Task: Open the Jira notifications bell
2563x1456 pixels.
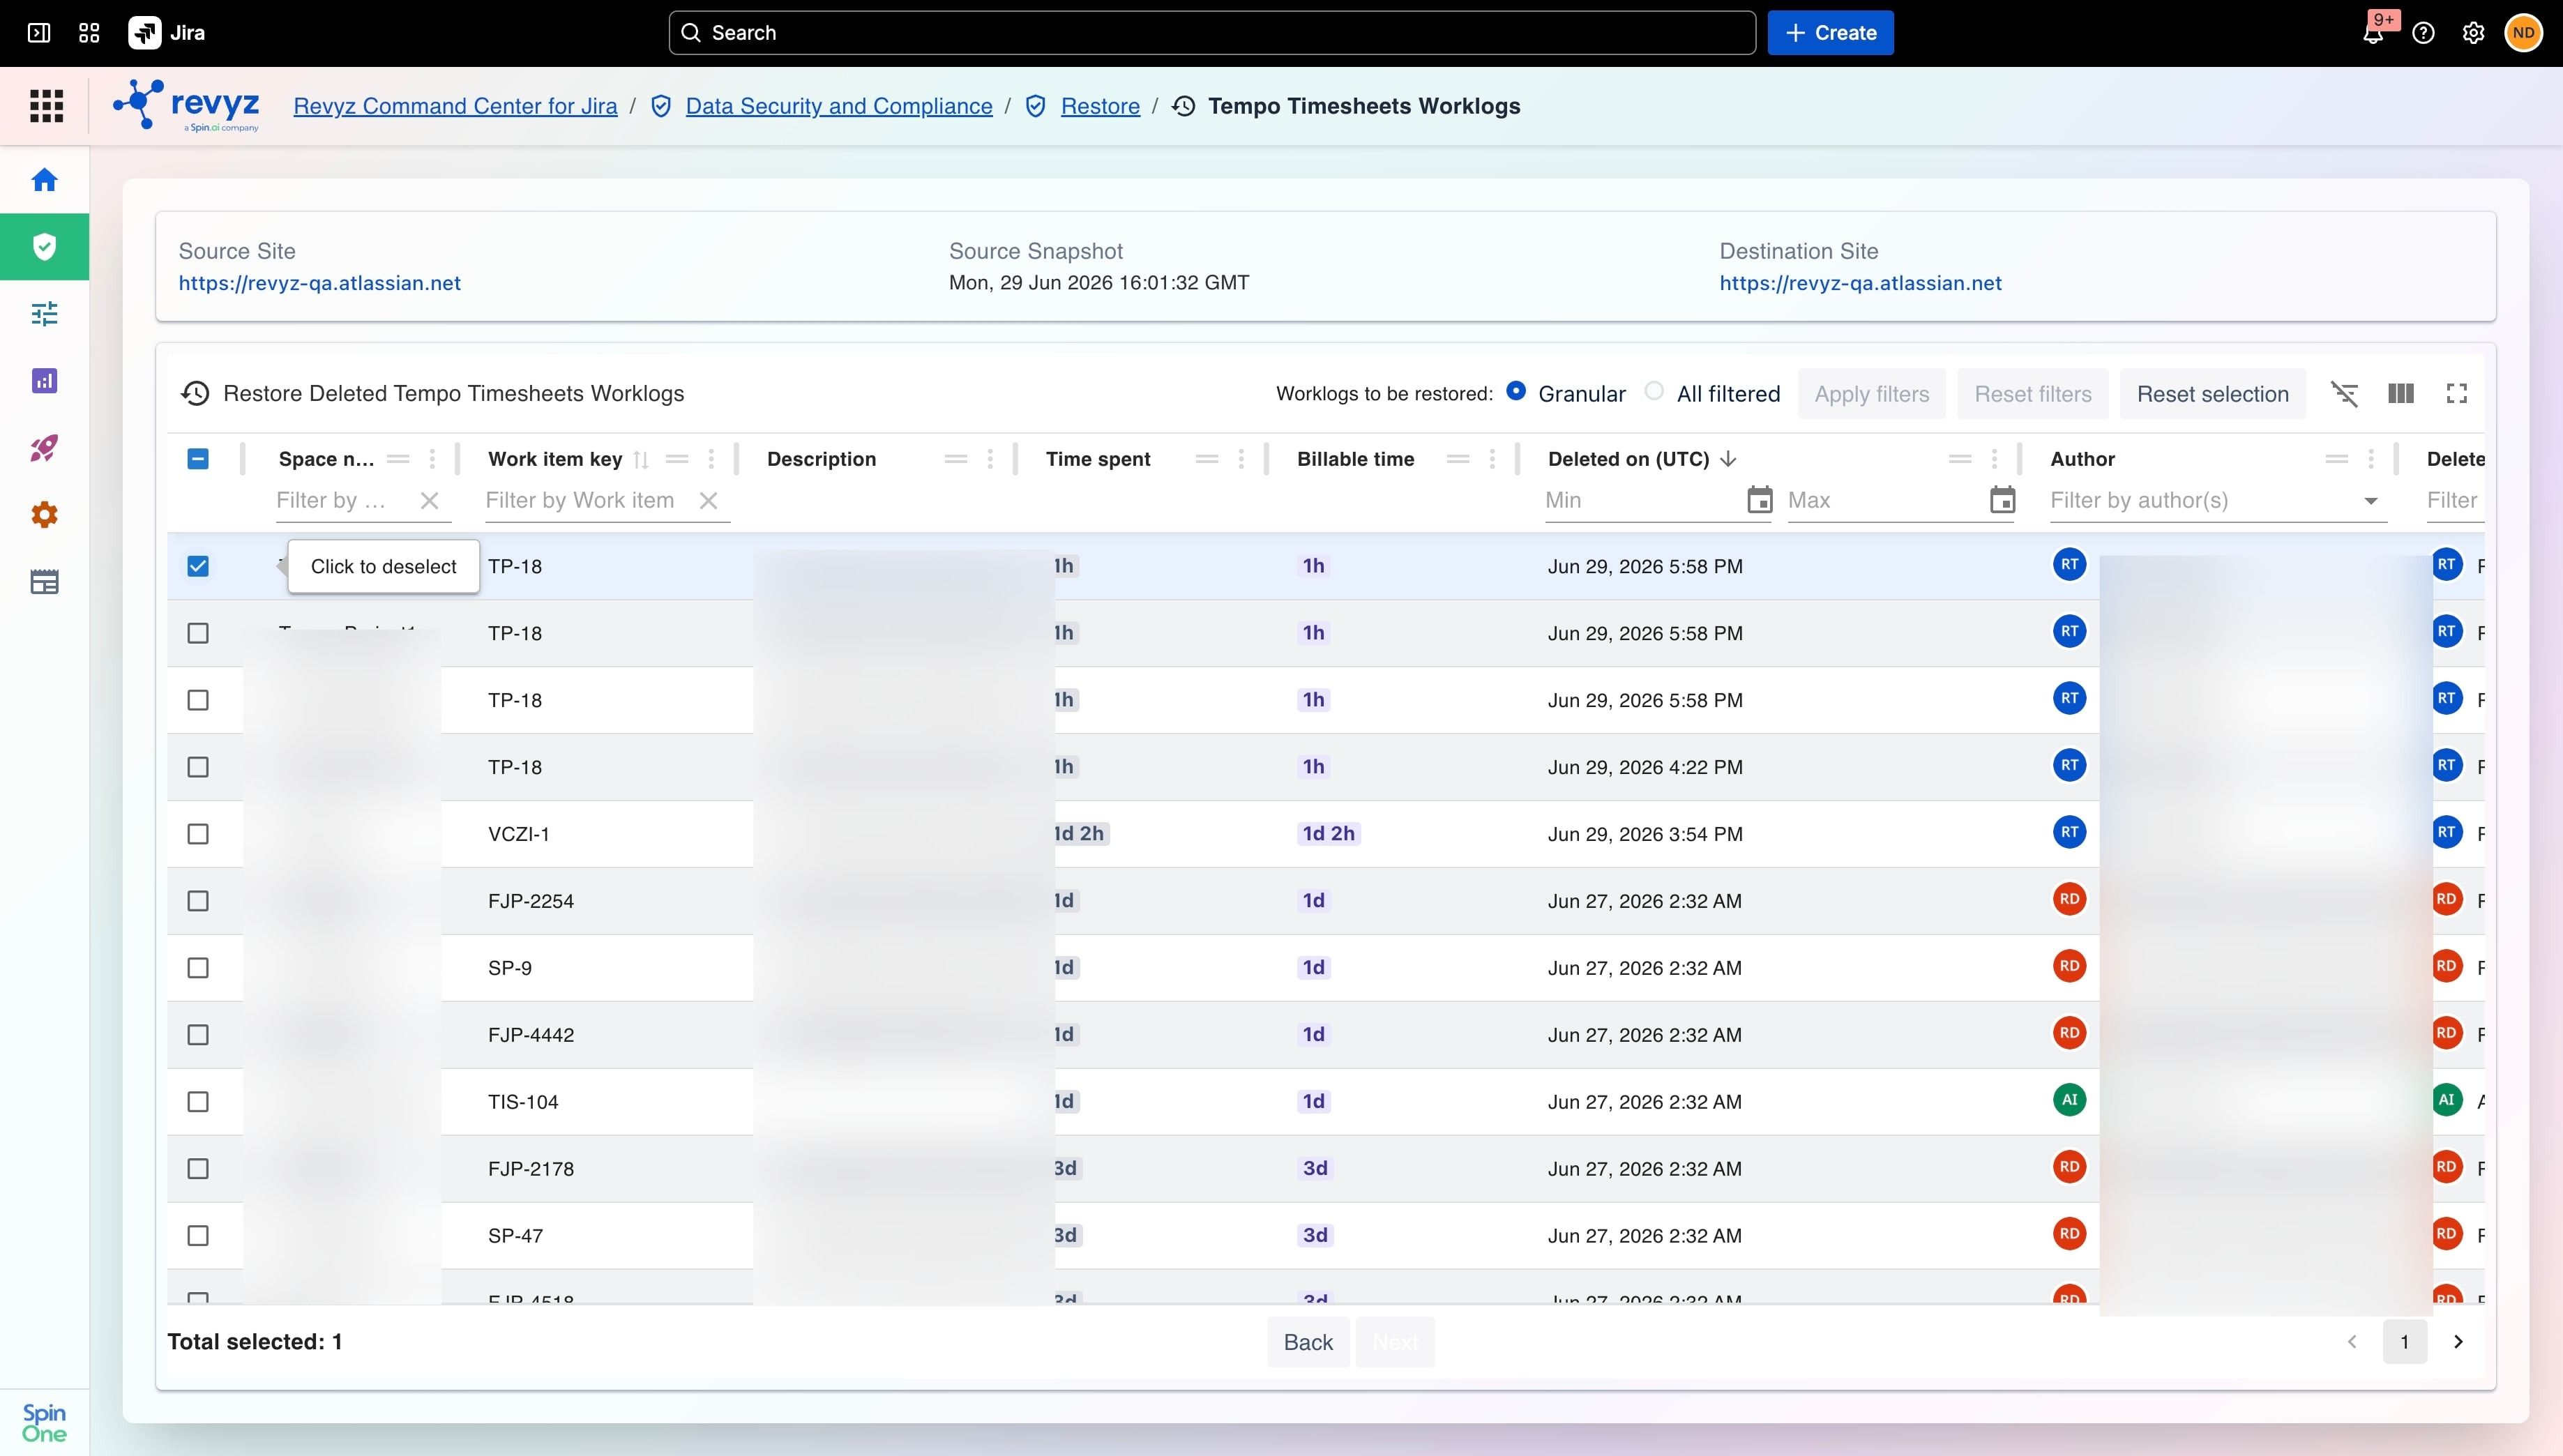Action: [x=2373, y=33]
